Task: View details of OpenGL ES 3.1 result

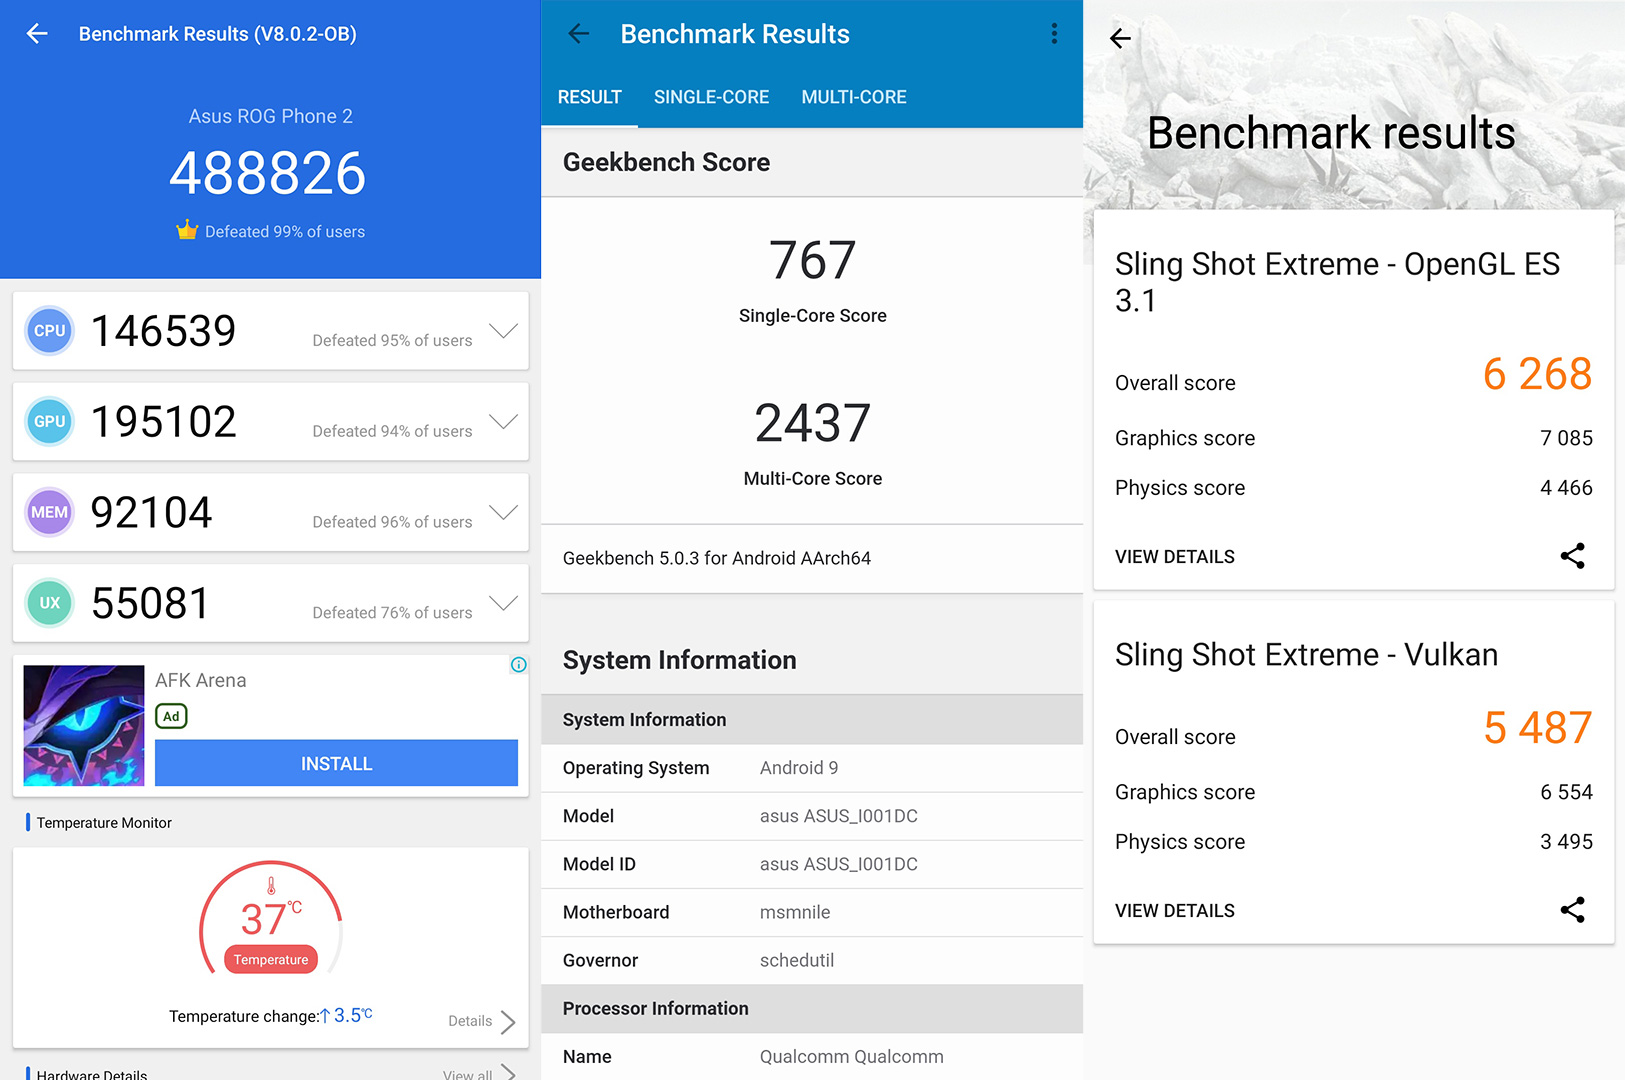Action: tap(1175, 557)
